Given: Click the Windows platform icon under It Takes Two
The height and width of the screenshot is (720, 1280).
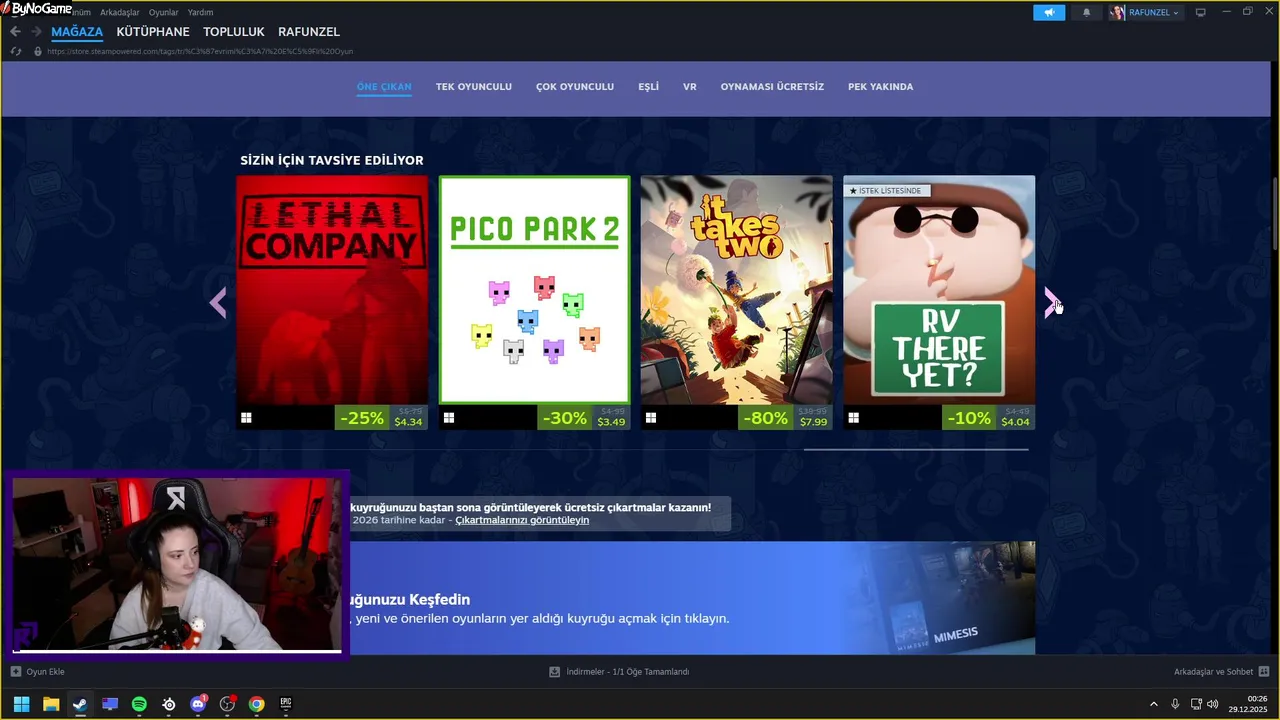Looking at the screenshot, I should coord(651,418).
